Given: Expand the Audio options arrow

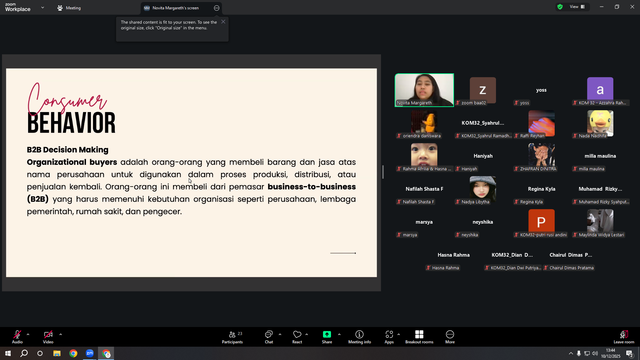Looking at the screenshot, I should click(x=28, y=334).
